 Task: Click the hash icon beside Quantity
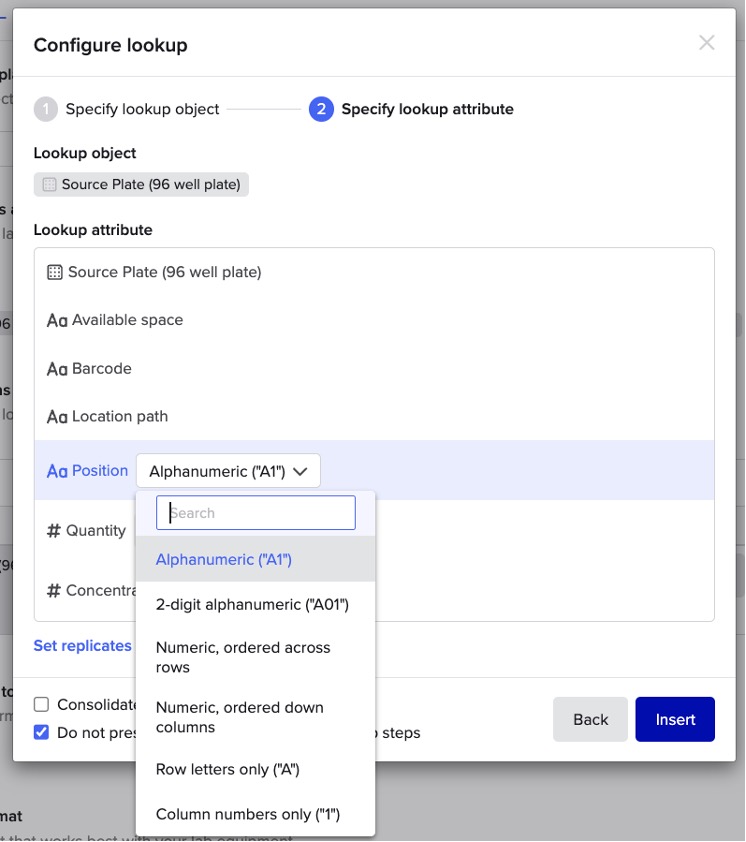[54, 531]
